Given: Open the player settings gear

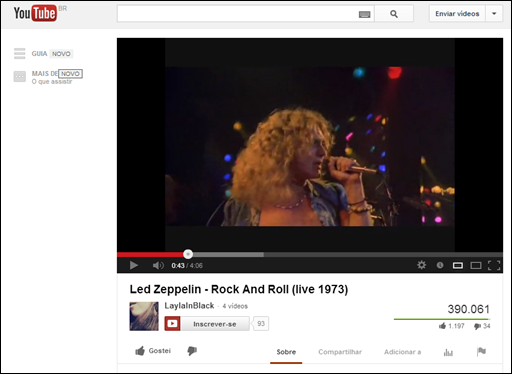Looking at the screenshot, I should (x=421, y=265).
